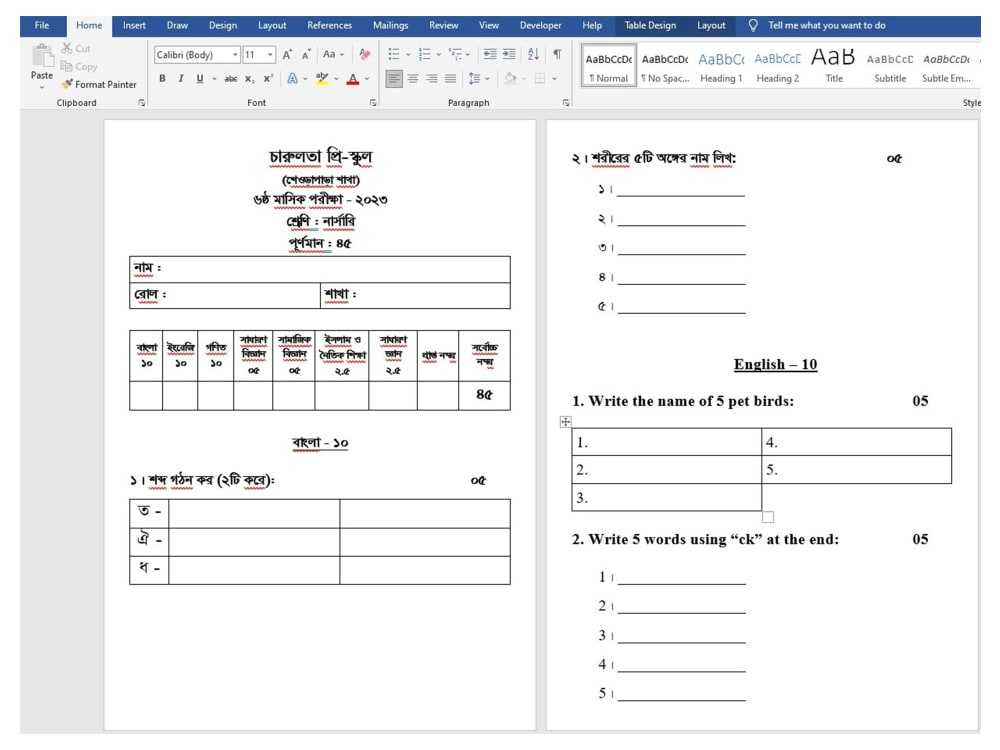Expand the bullets list dropdown
This screenshot has width=1000, height=750.
coord(408,55)
